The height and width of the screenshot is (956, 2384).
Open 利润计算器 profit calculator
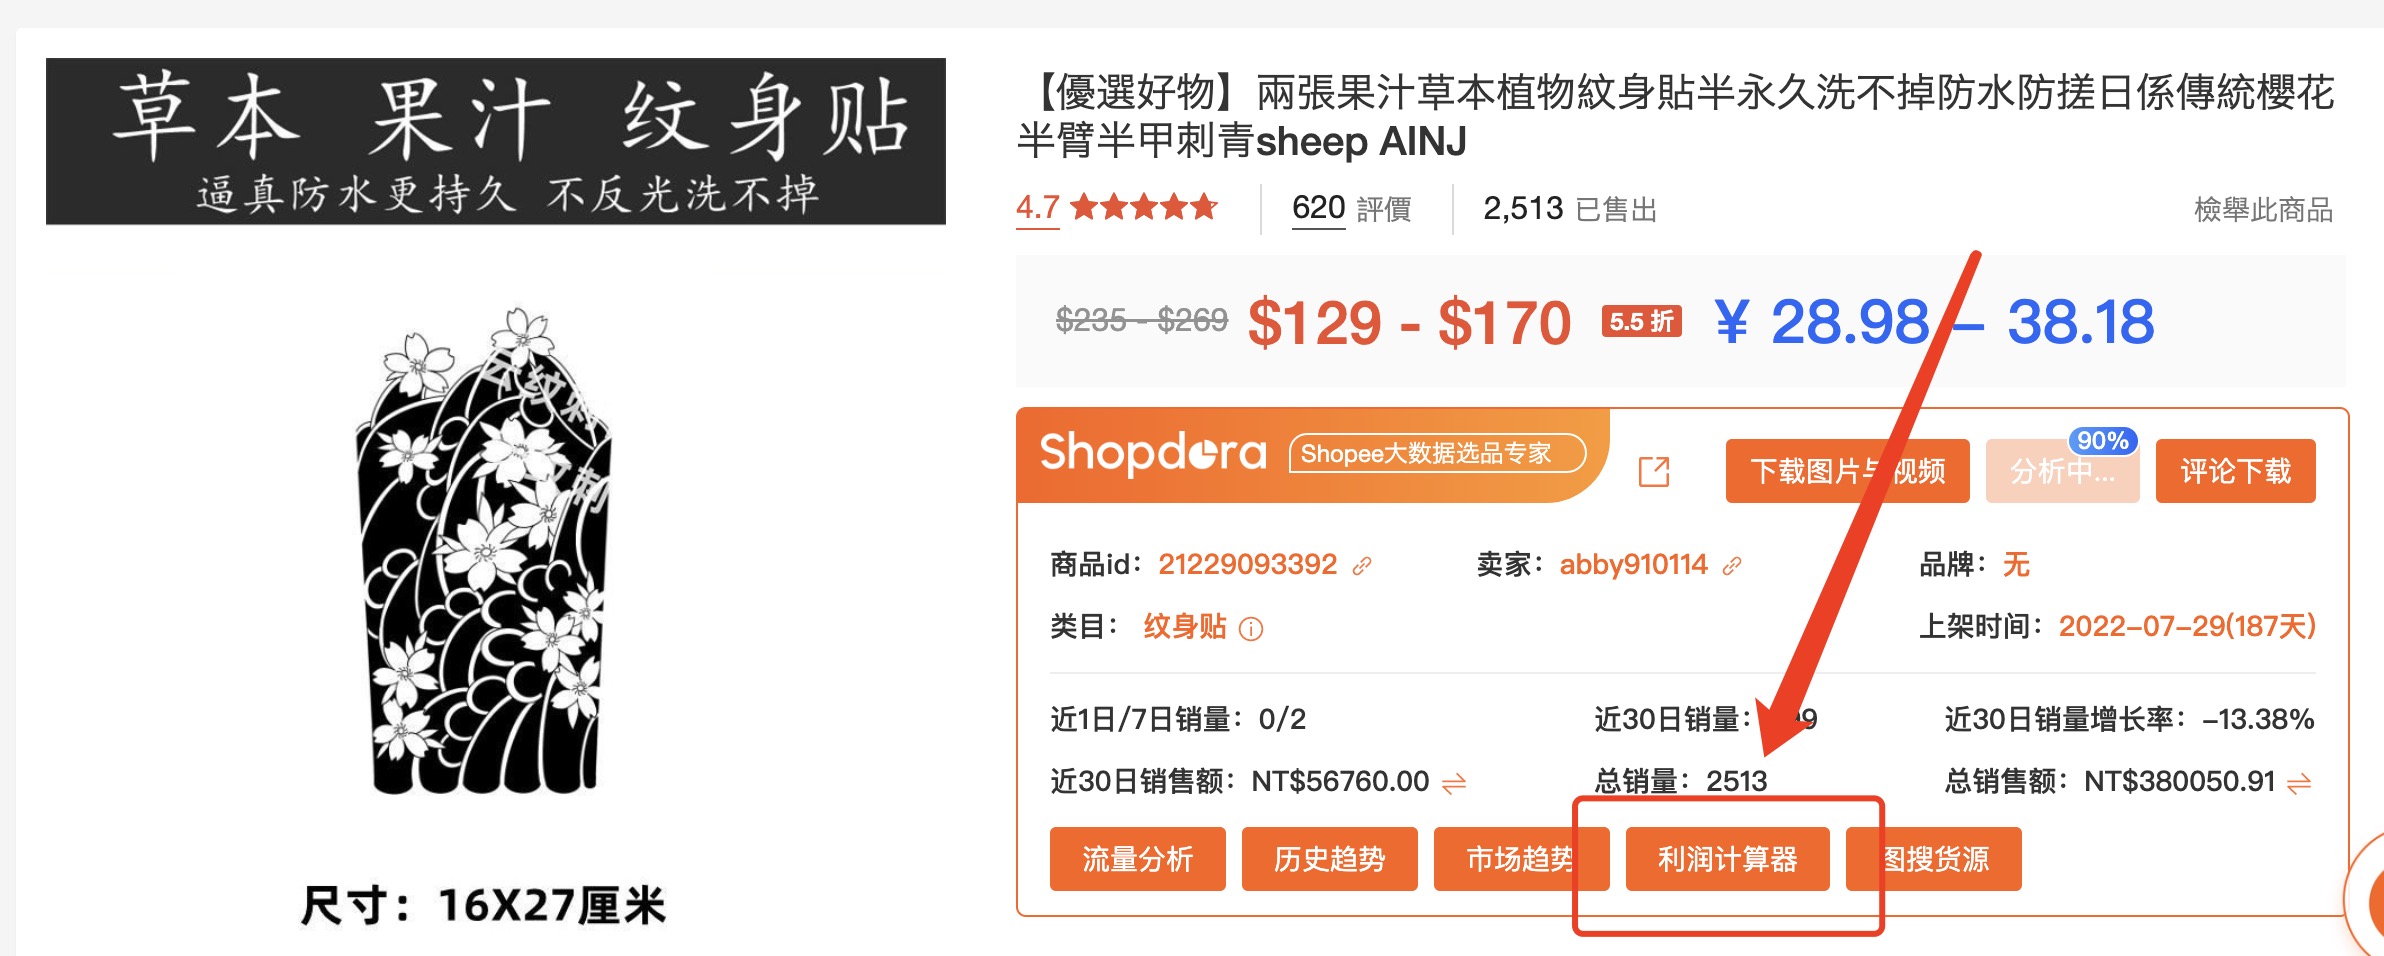(x=1727, y=858)
